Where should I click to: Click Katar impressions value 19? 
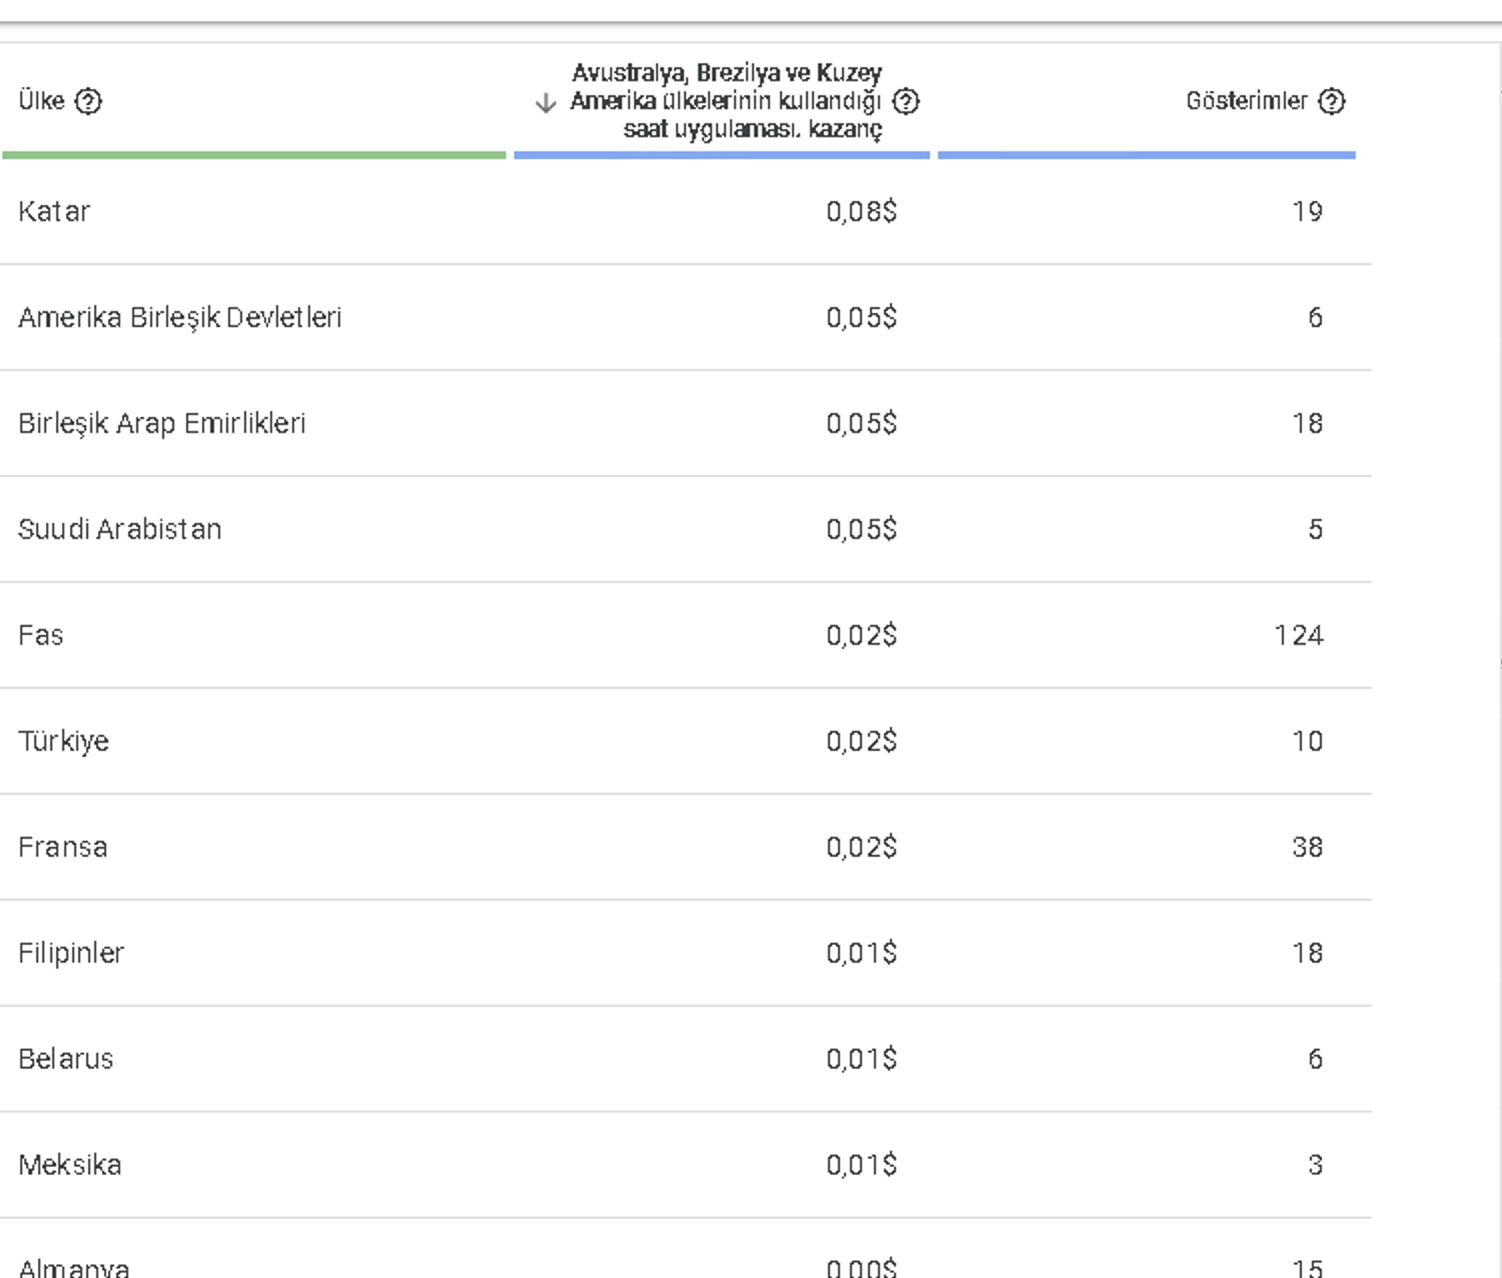[1307, 212]
